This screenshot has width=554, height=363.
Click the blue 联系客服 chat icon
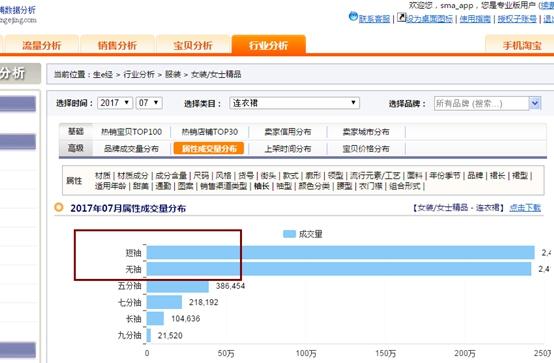coord(353,16)
